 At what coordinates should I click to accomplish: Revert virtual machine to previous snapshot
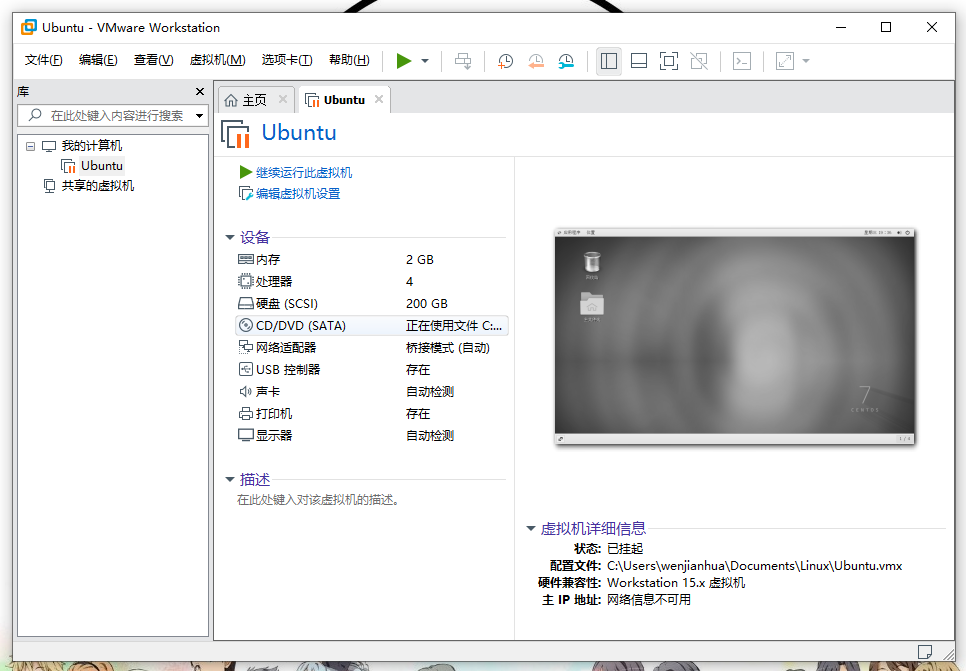(x=536, y=61)
